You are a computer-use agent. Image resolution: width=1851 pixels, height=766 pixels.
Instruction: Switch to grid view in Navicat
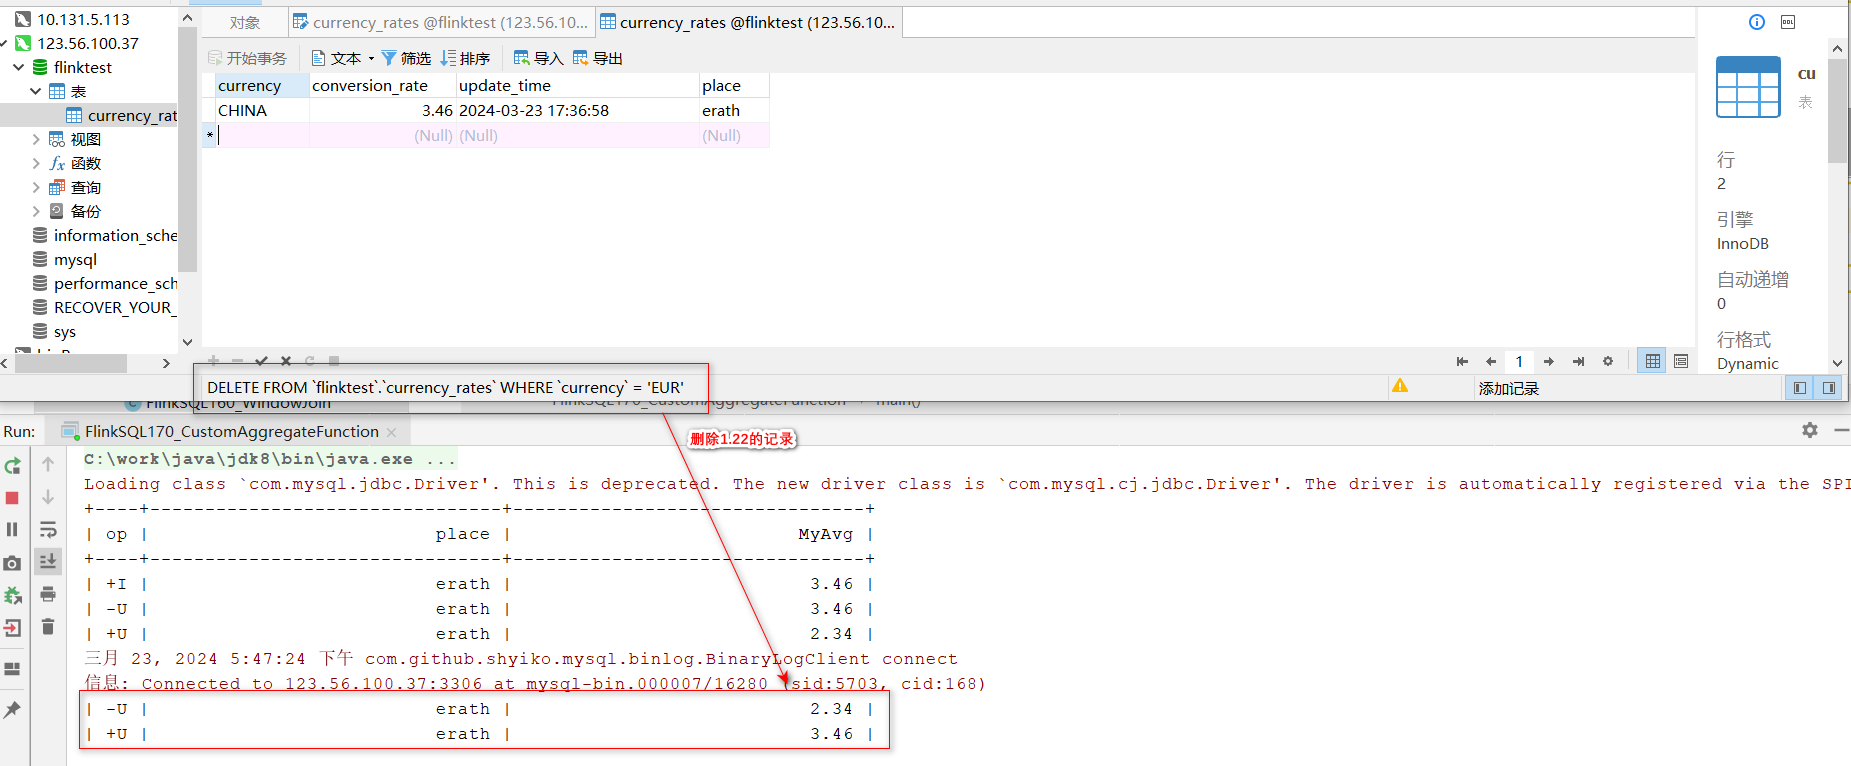point(1653,361)
